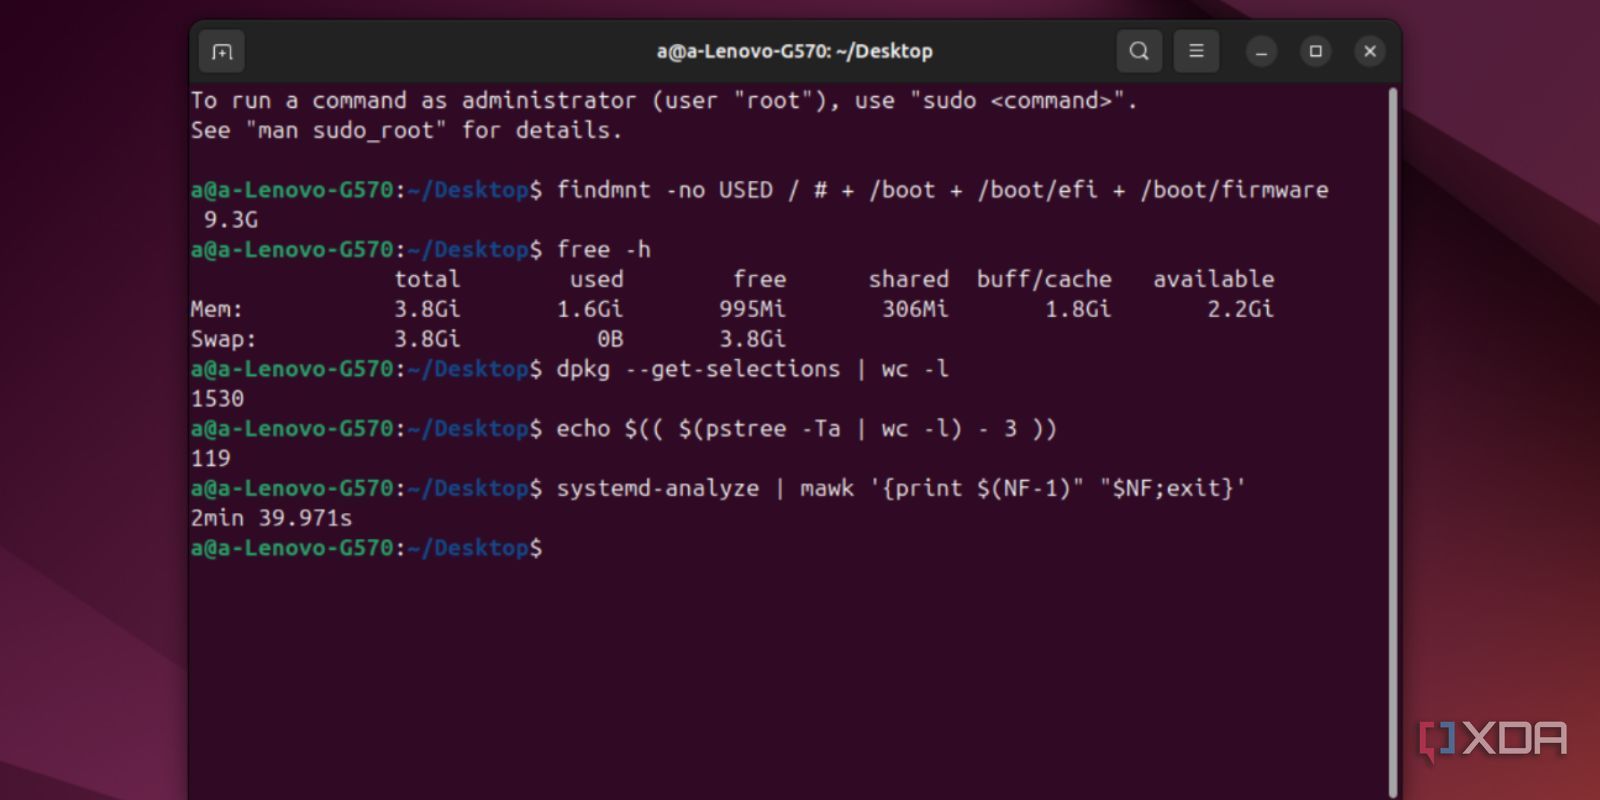Viewport: 1600px width, 800px height.
Task: Click the '1.8Gi' buff/cache value
Action: (1078, 310)
